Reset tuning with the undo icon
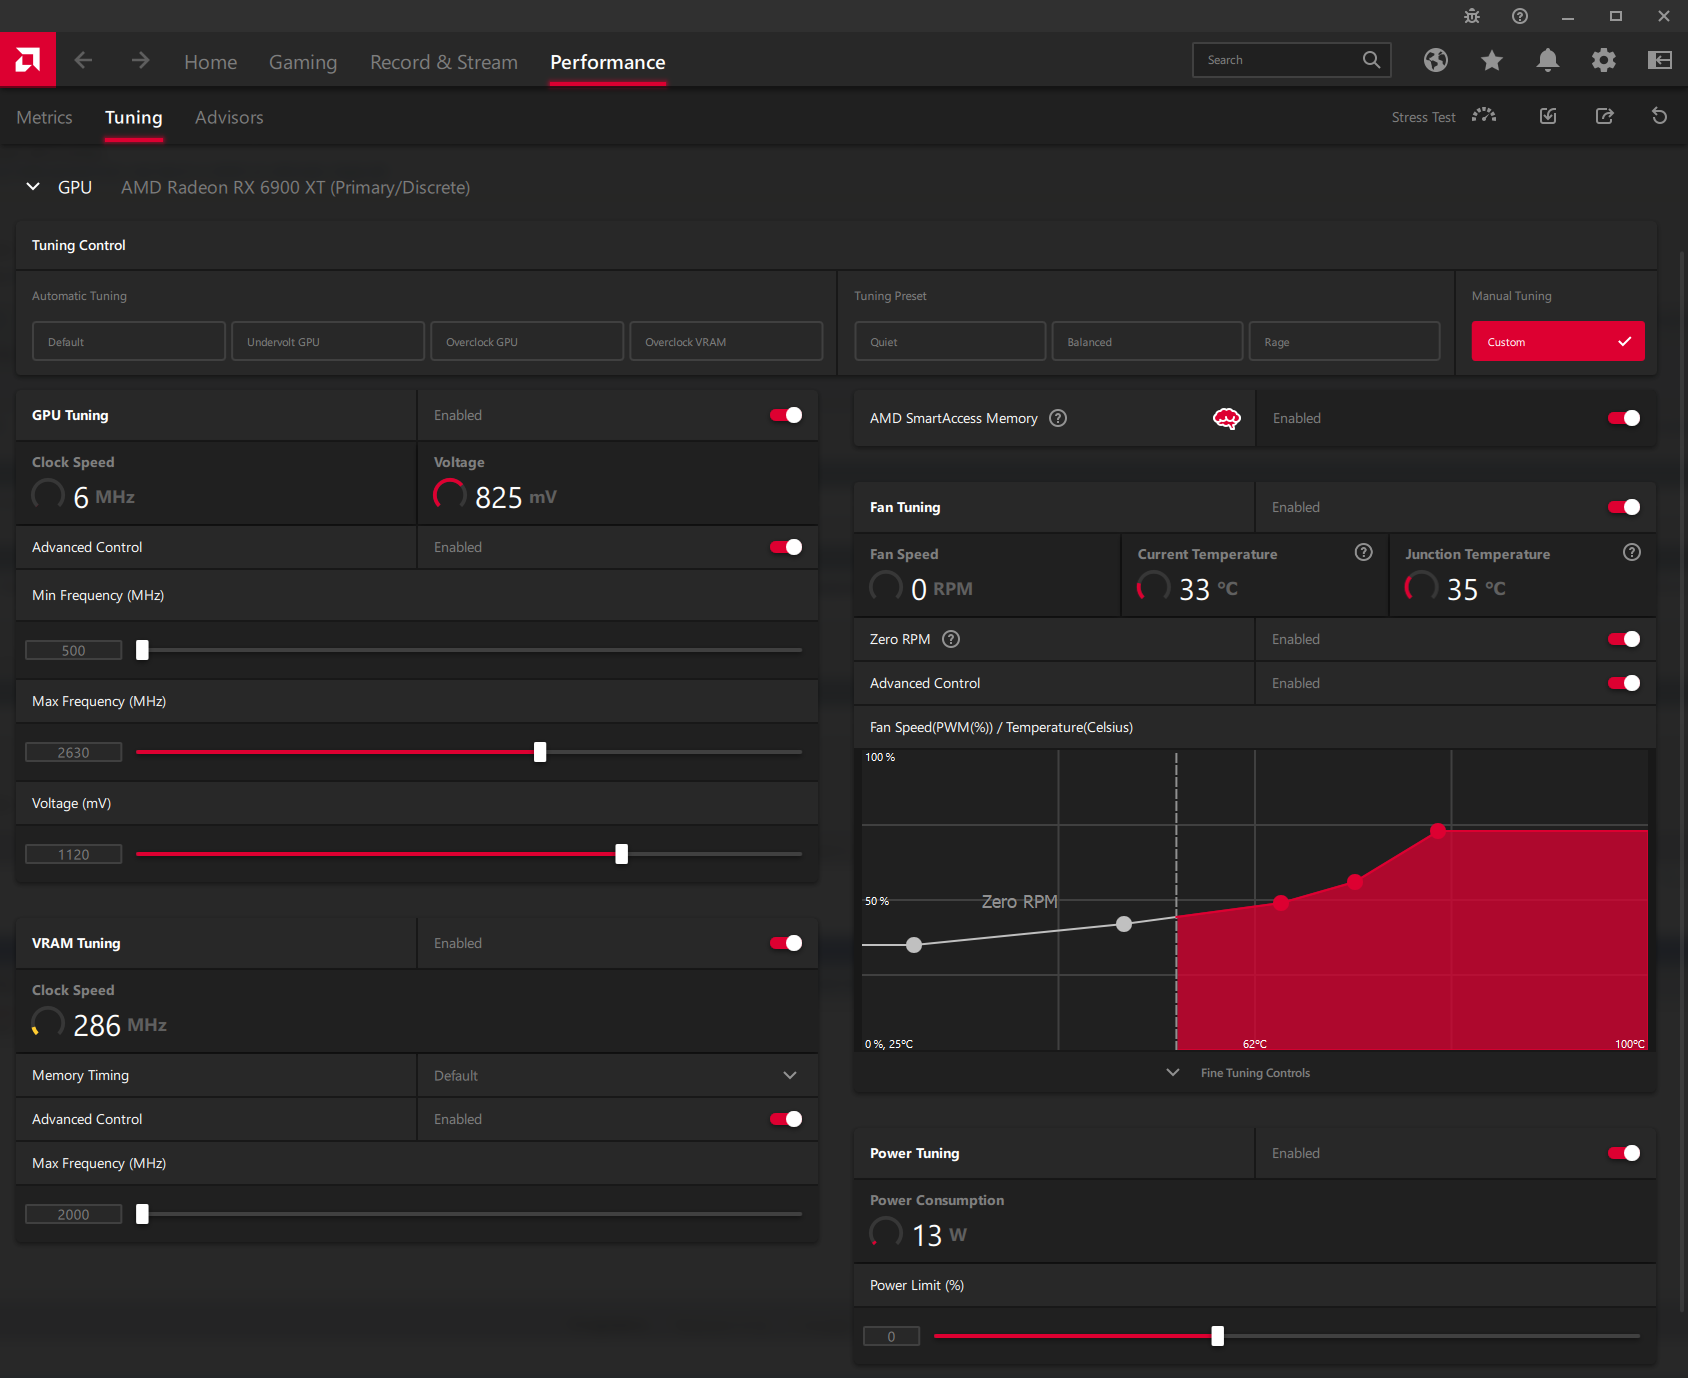The height and width of the screenshot is (1378, 1688). (x=1660, y=116)
